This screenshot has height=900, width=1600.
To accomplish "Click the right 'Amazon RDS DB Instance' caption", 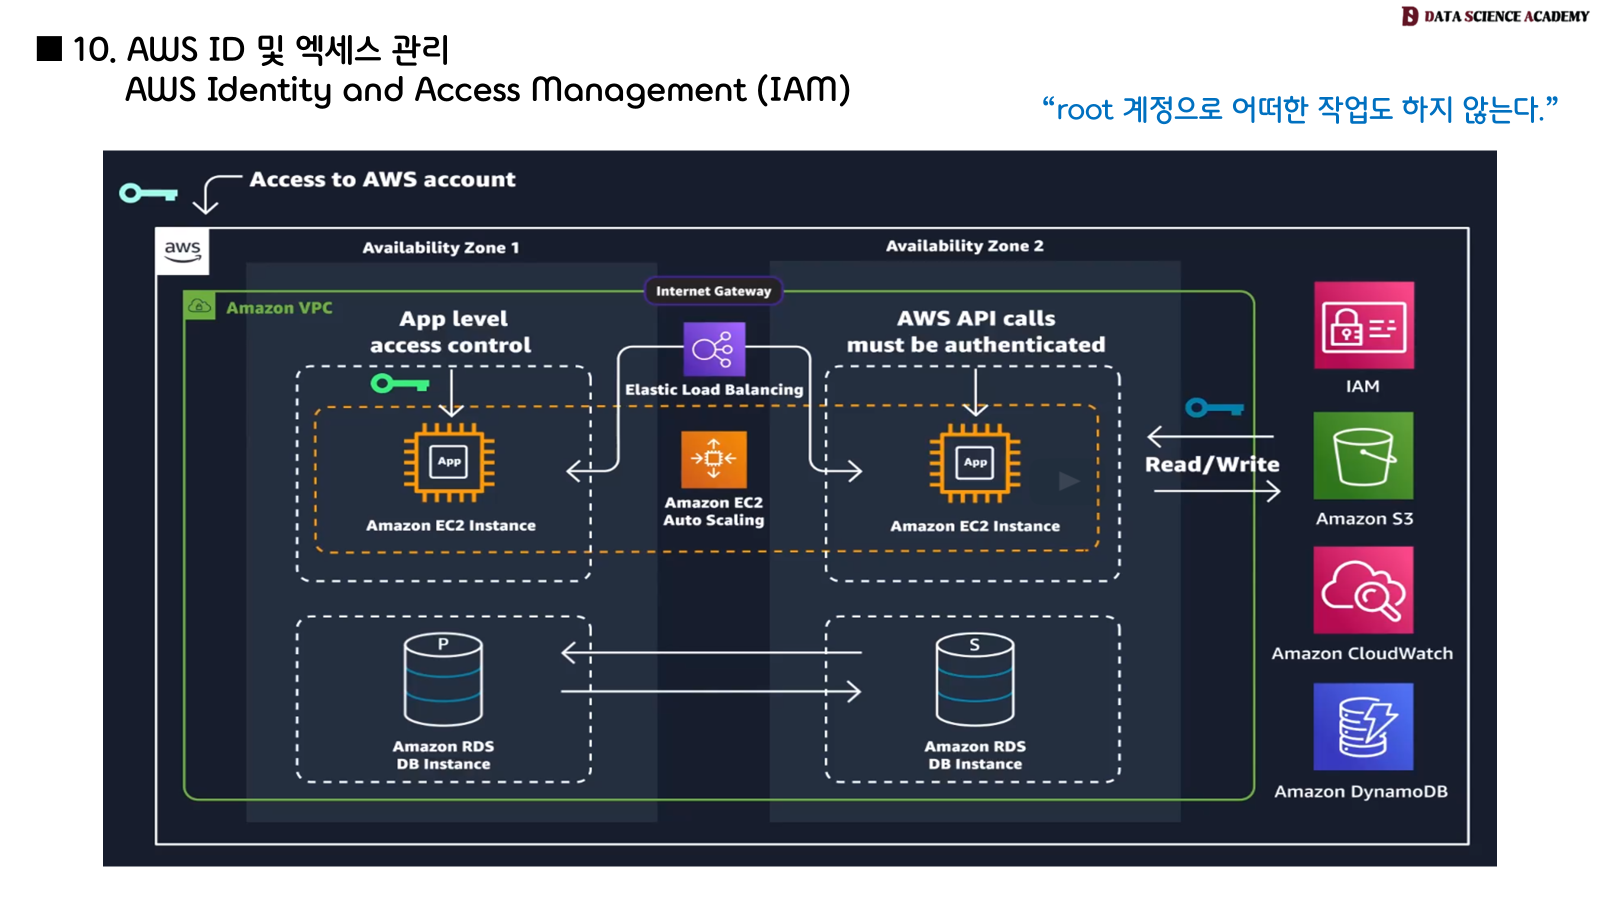I will point(975,755).
